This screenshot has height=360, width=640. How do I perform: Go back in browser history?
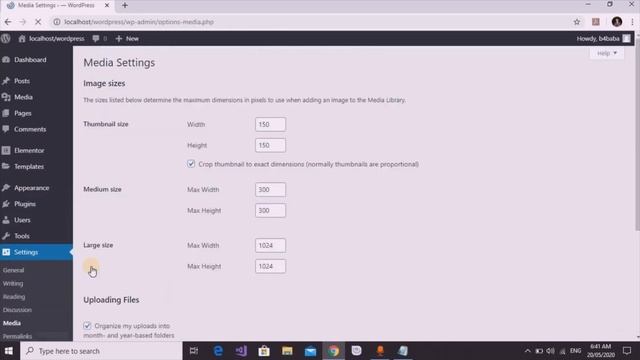[8, 22]
